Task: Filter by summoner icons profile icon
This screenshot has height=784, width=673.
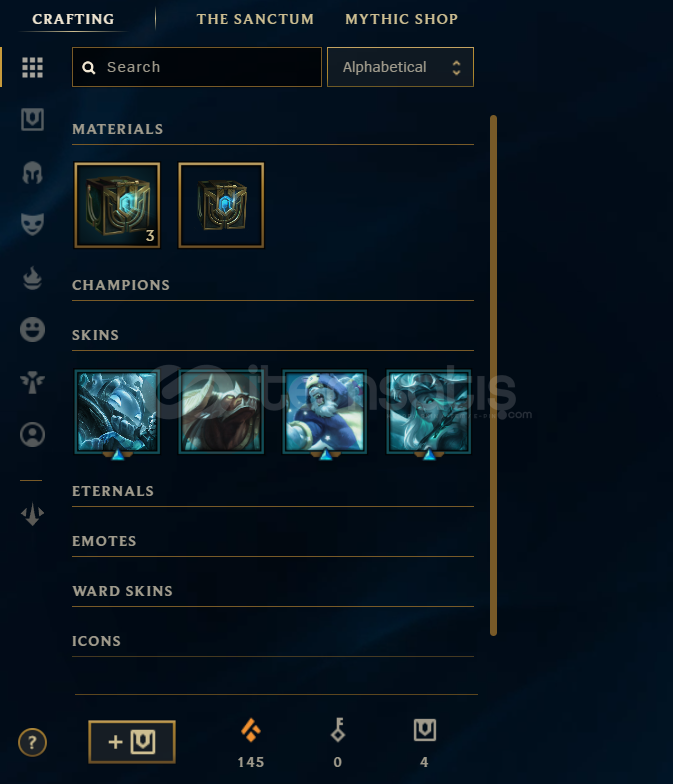Action: [x=32, y=434]
